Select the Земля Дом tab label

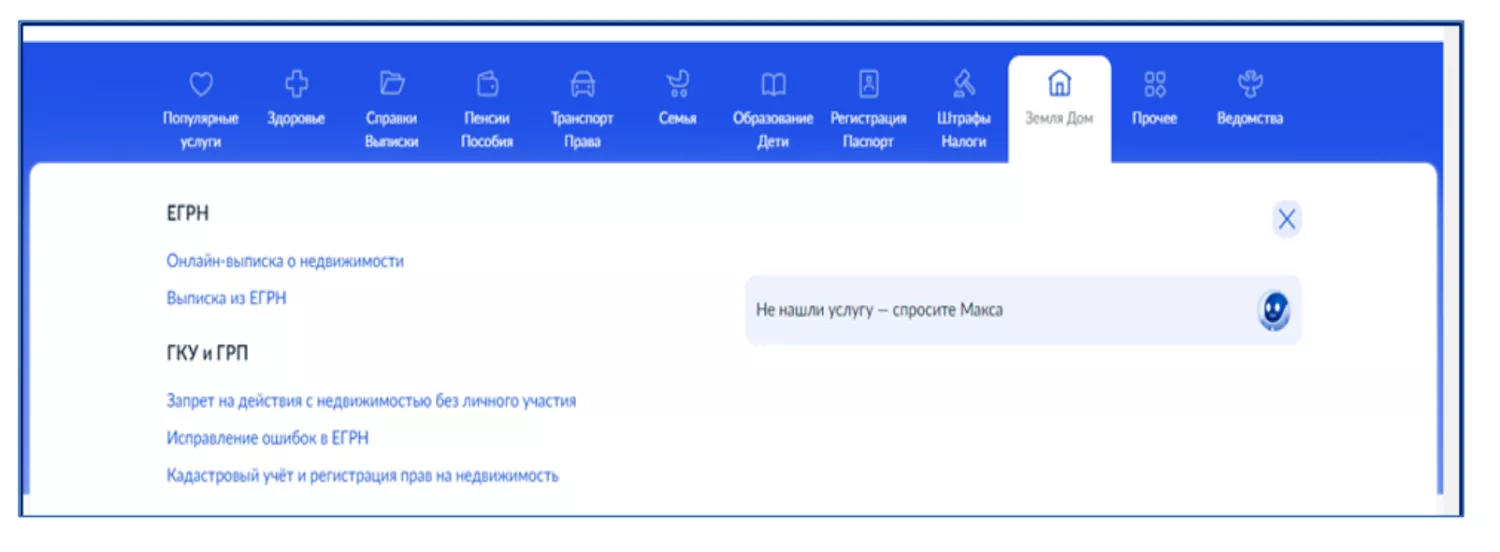coord(1059,118)
